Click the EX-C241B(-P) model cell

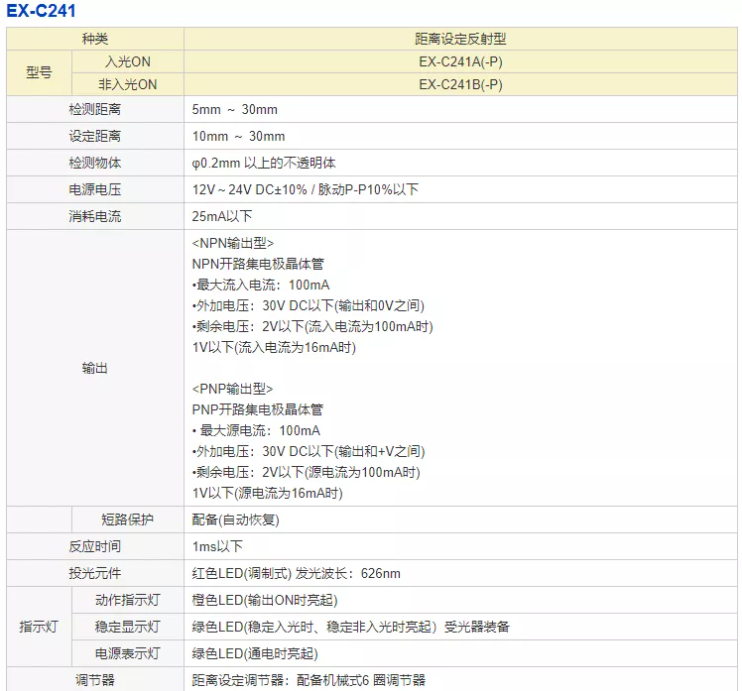tap(460, 85)
